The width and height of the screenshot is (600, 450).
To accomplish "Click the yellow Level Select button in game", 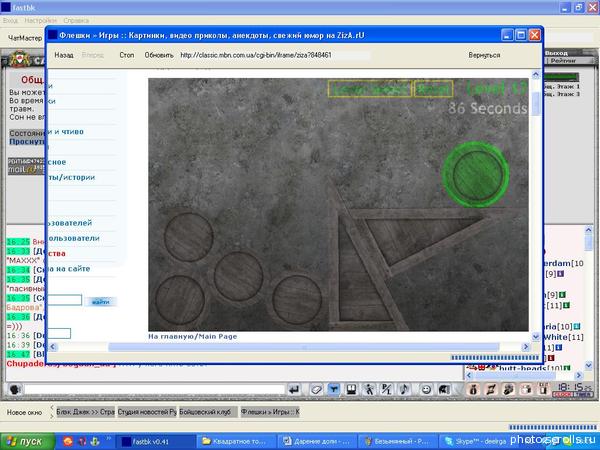I will 370,89.
